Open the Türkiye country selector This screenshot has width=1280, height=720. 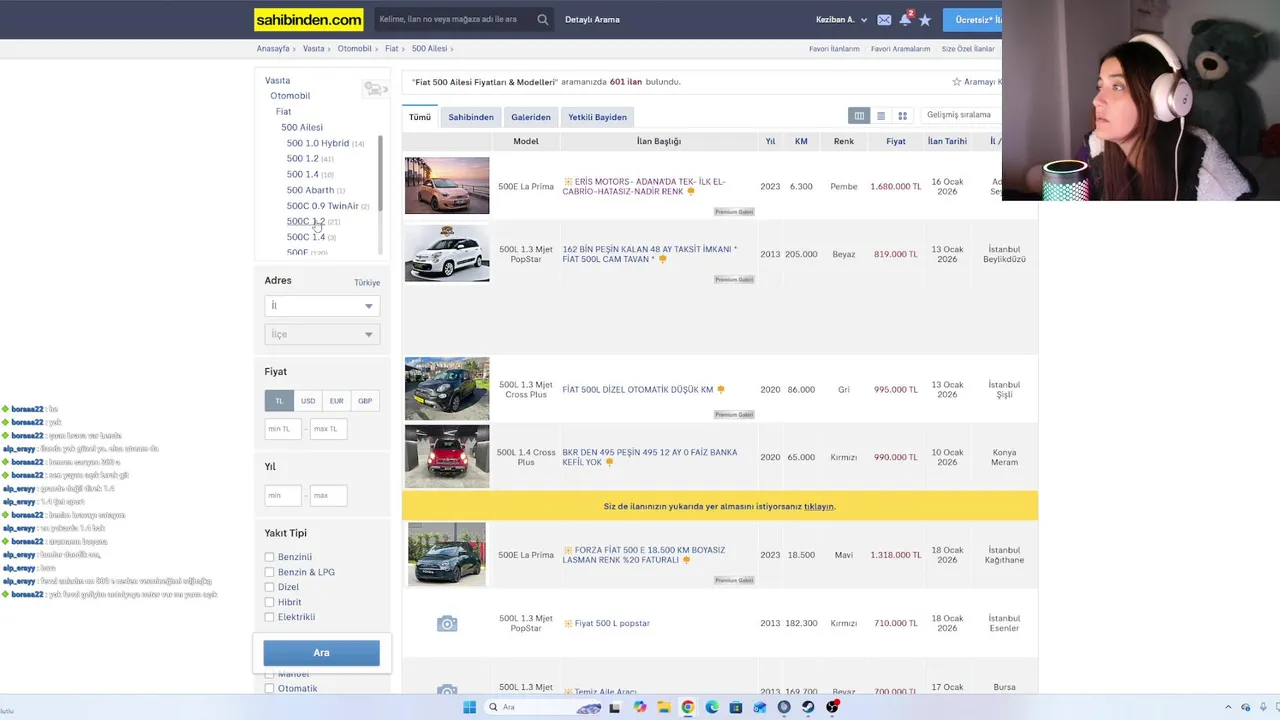(367, 283)
